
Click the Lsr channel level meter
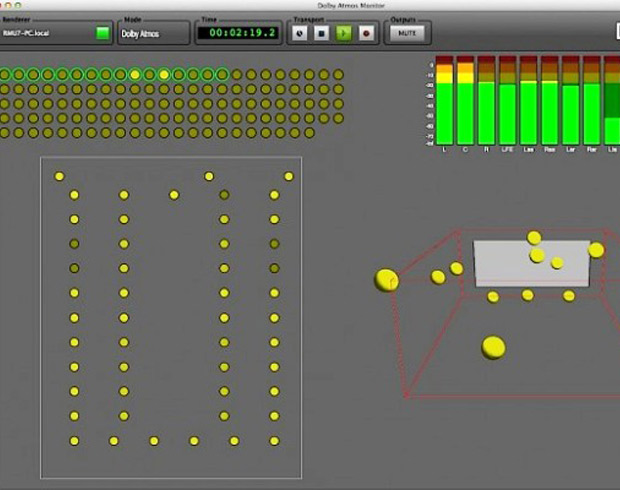(570, 100)
